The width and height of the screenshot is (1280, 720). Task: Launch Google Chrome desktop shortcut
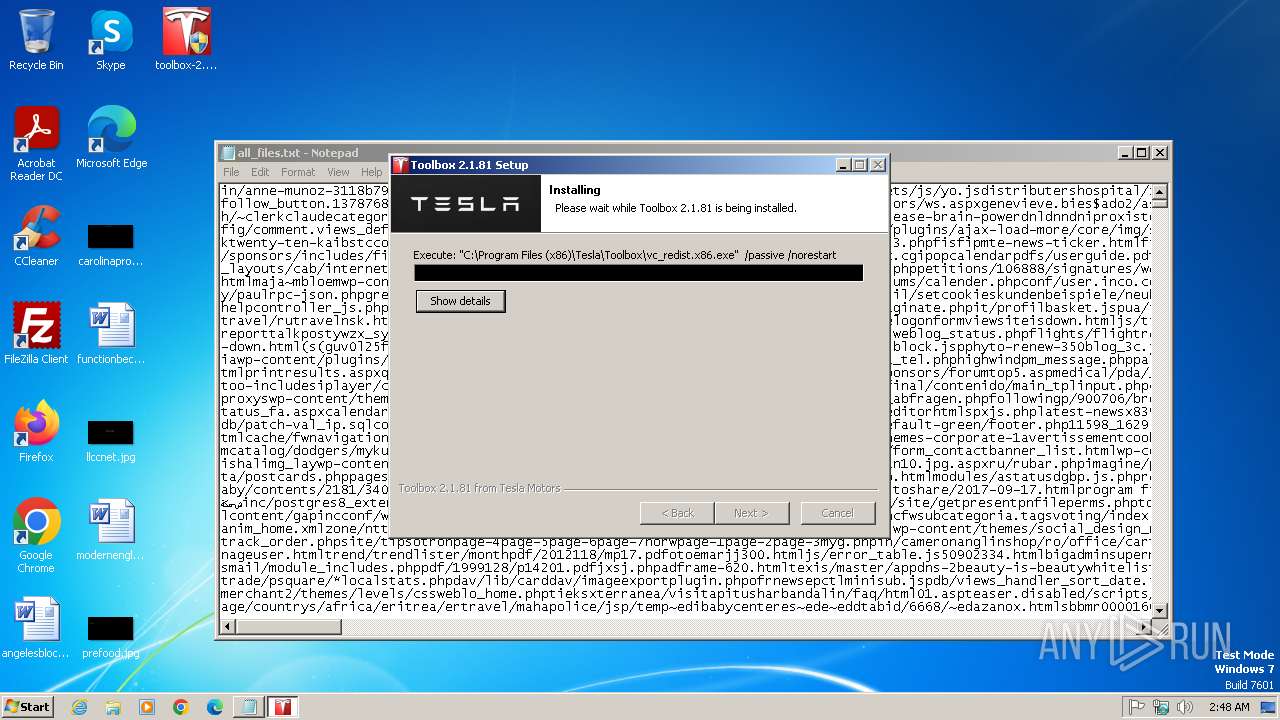36,536
